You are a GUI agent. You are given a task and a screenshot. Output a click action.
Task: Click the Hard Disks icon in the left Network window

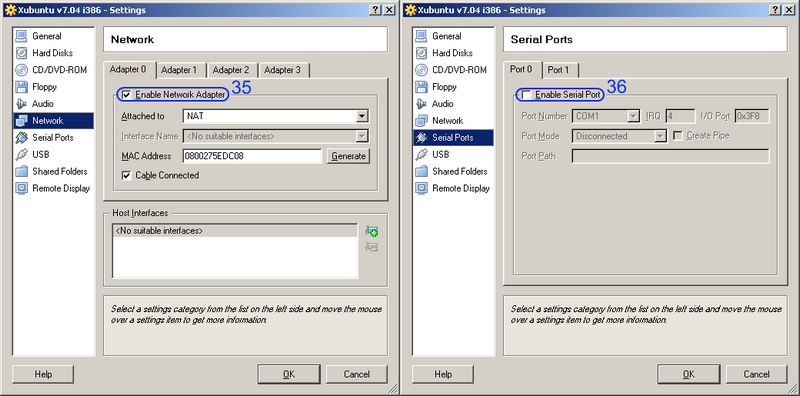click(x=21, y=53)
